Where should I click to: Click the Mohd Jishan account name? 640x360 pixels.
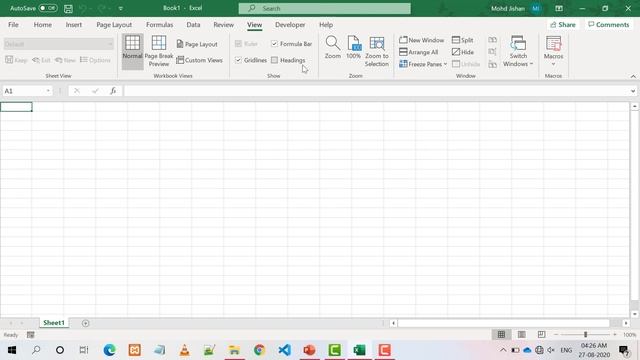tap(508, 8)
